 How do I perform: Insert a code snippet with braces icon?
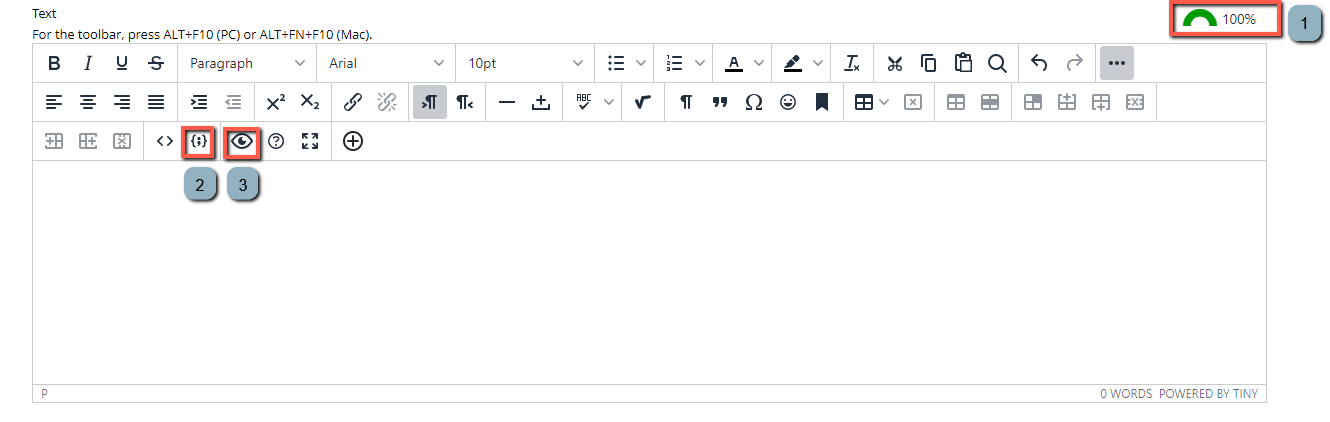coord(199,141)
